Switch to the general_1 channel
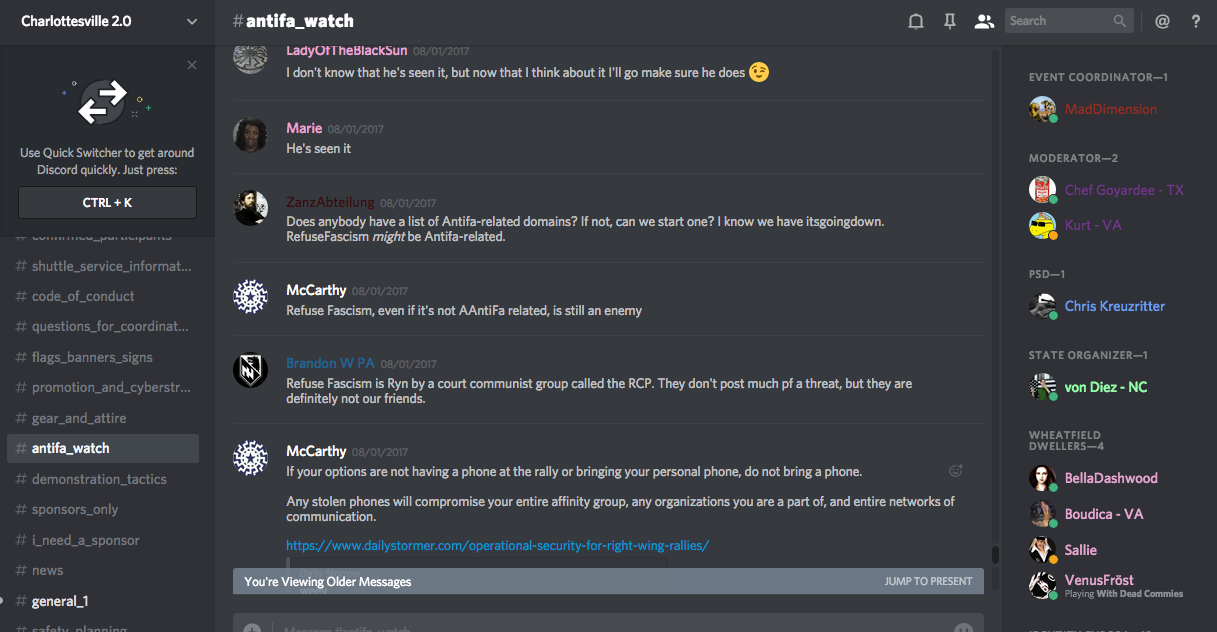The height and width of the screenshot is (632, 1217). [x=60, y=601]
